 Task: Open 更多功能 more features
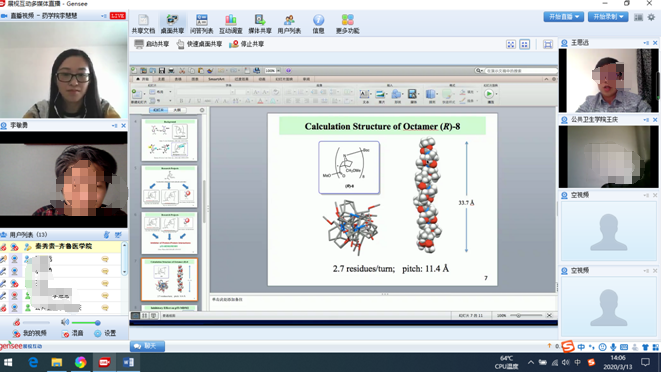[x=347, y=24]
